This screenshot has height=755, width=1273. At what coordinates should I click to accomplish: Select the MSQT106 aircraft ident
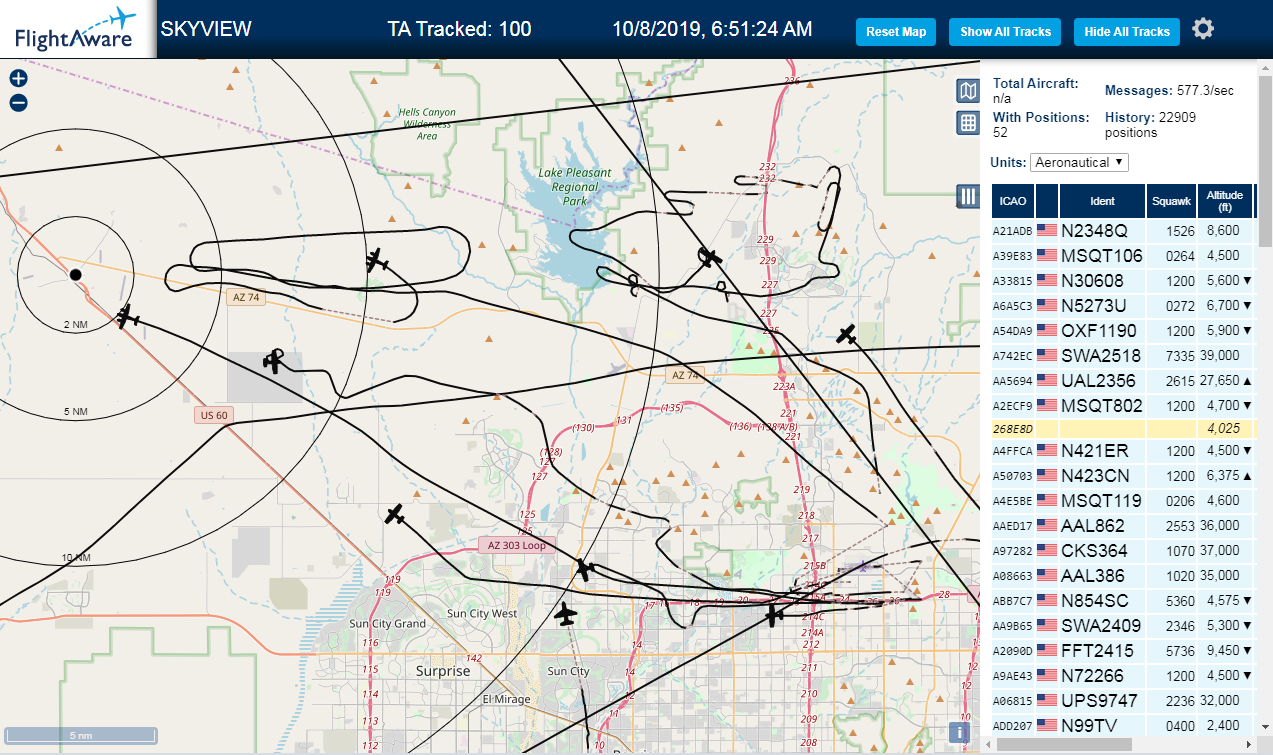point(1101,255)
